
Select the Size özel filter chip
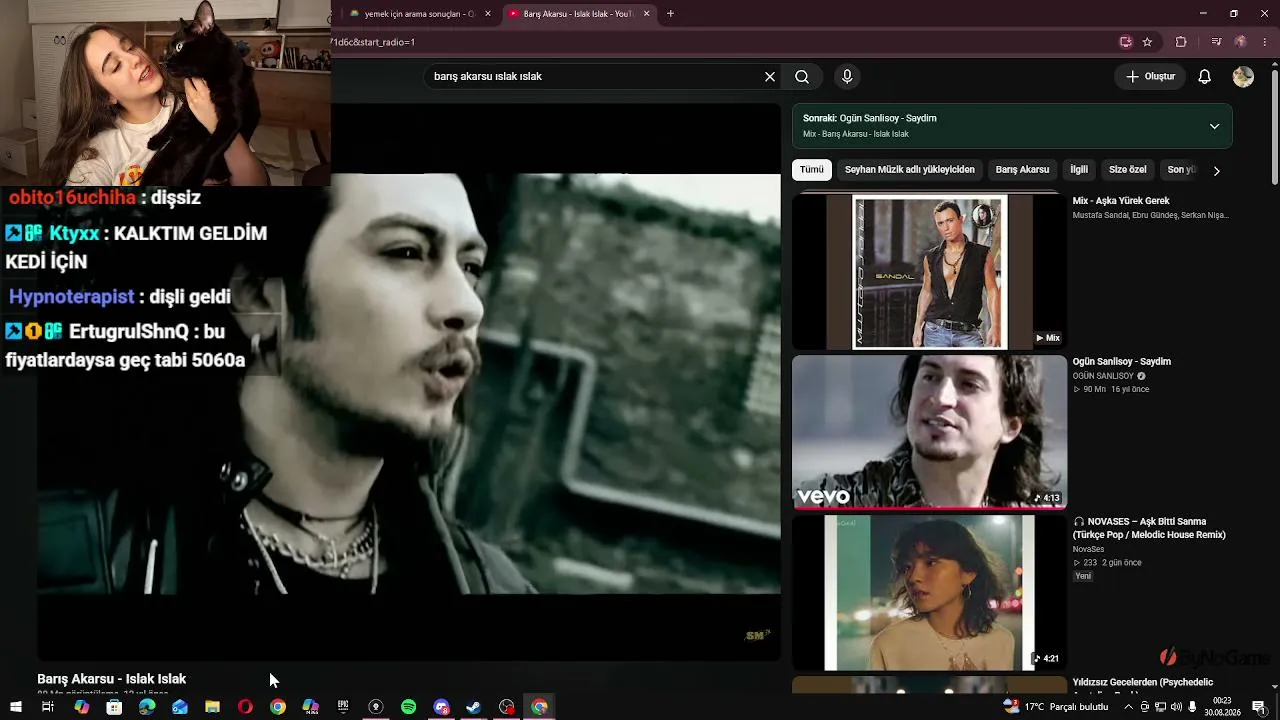(x=1128, y=170)
